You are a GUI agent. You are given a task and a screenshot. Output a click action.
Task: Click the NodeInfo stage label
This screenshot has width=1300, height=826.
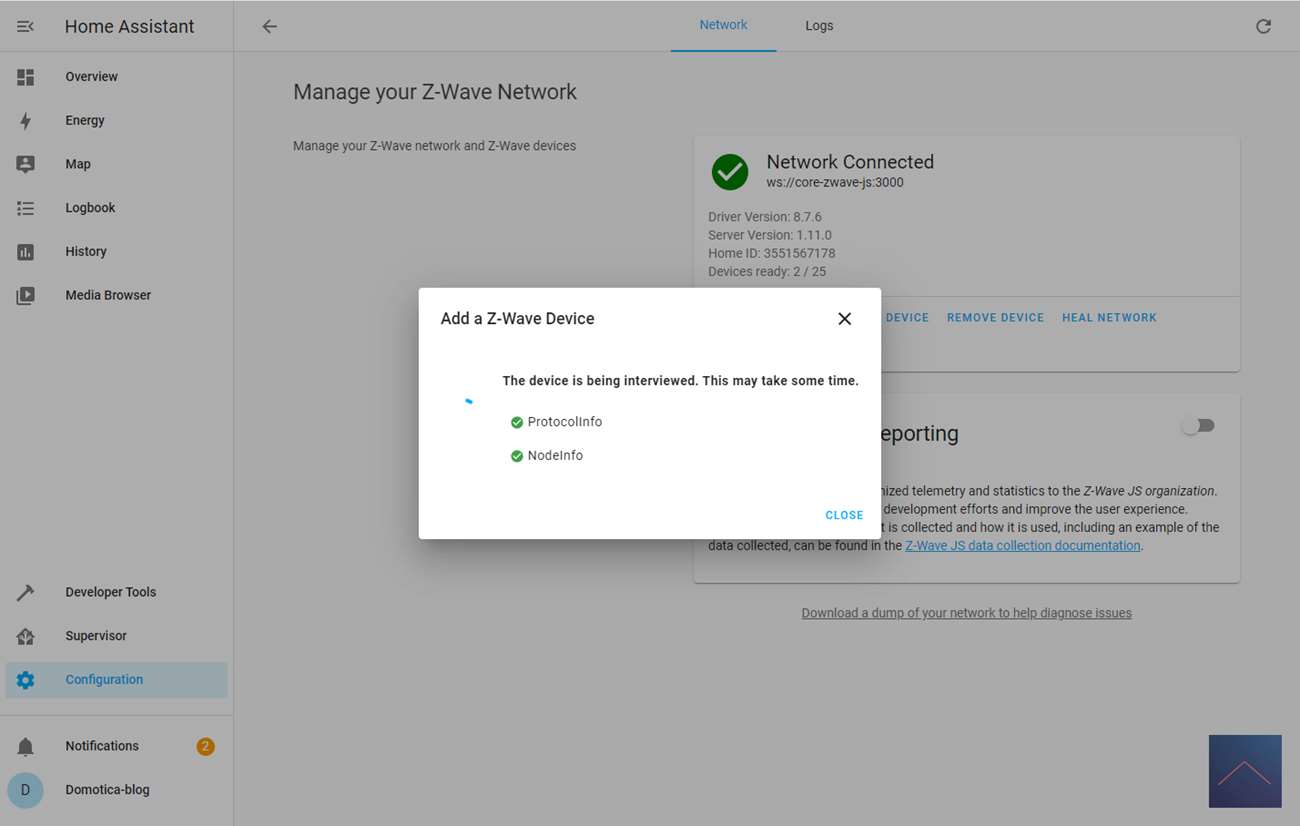point(555,456)
